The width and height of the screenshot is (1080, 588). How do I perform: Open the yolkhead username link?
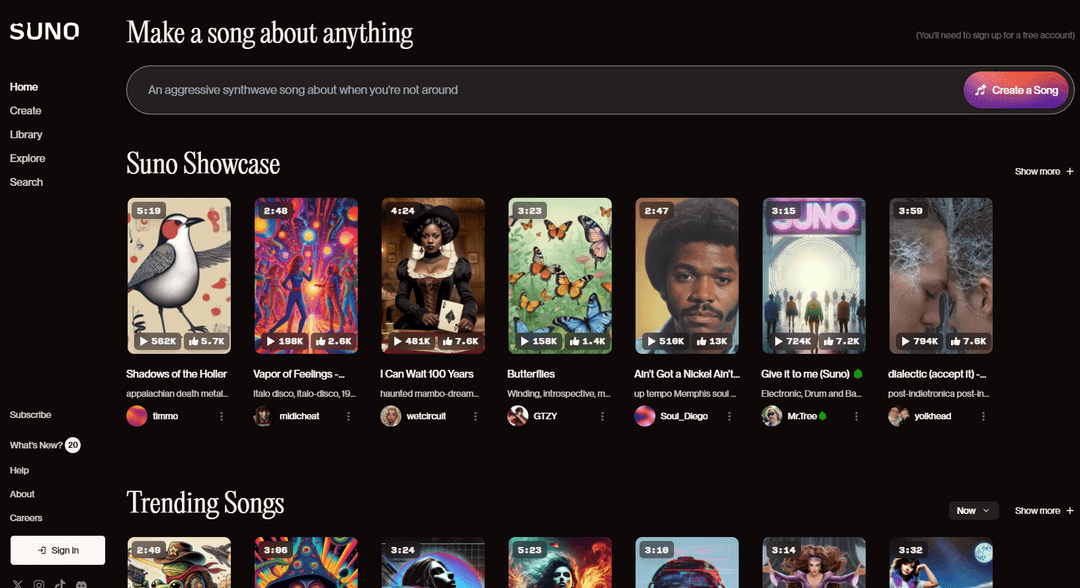tap(933, 416)
